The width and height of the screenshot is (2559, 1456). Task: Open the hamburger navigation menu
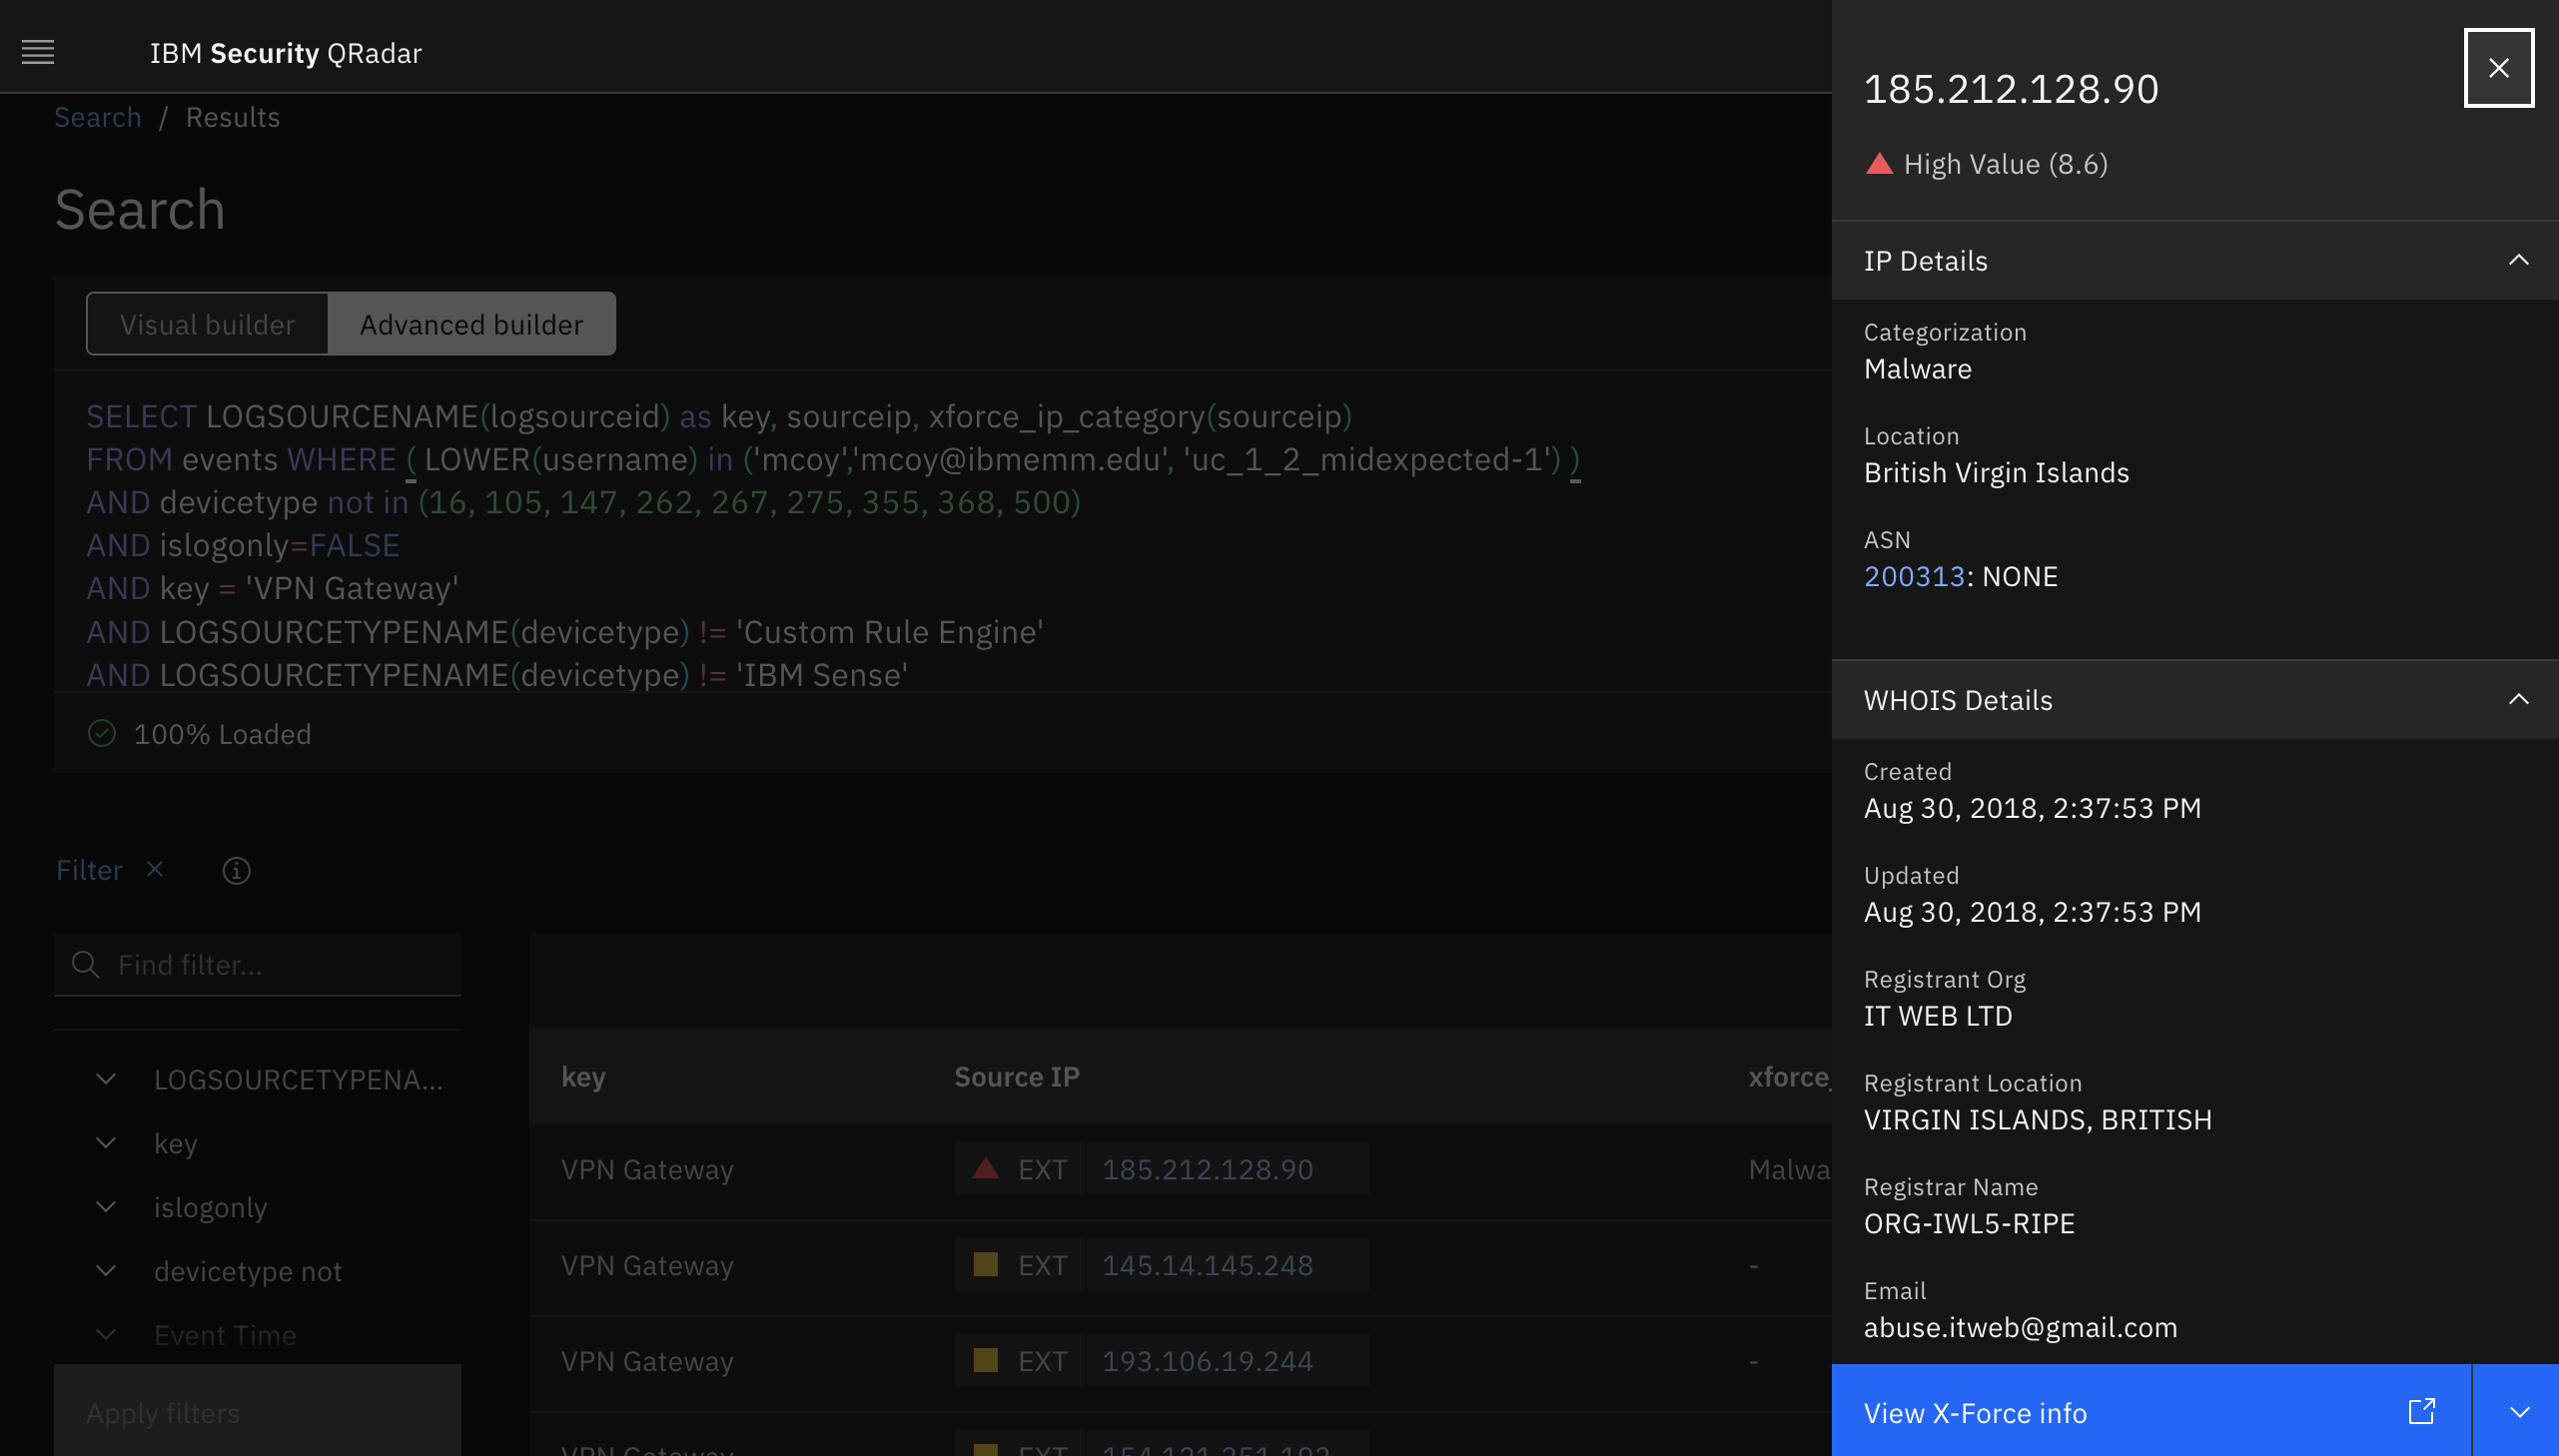[38, 52]
